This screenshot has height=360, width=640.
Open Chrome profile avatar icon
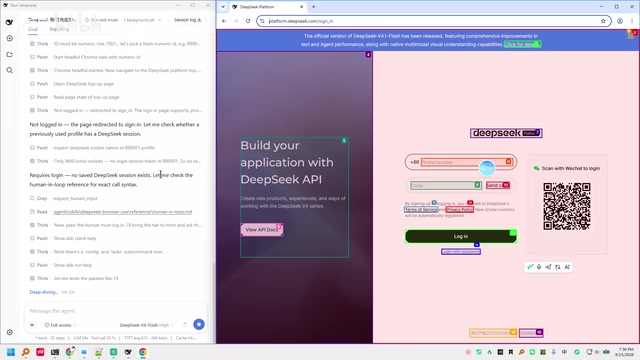point(620,21)
